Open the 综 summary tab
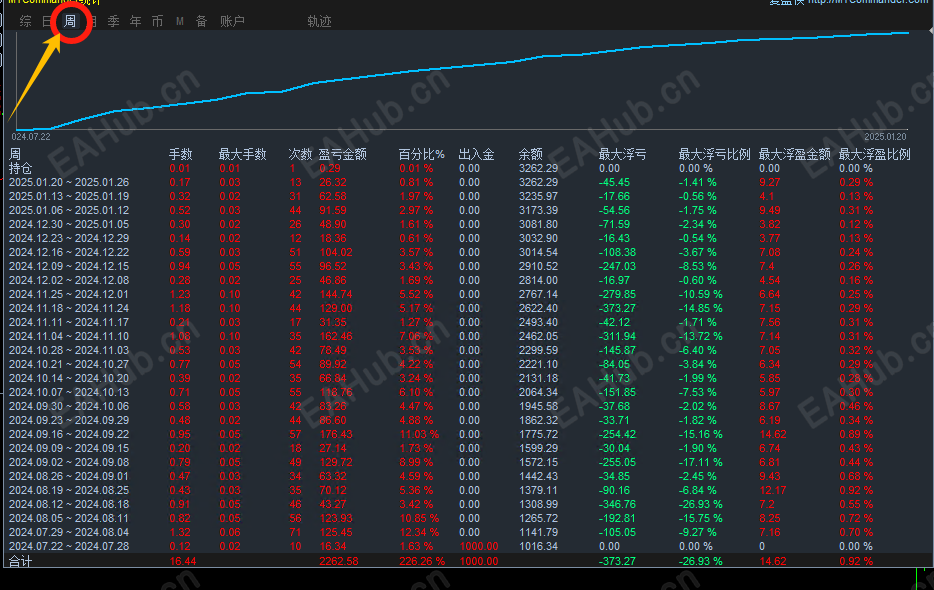 coord(26,21)
